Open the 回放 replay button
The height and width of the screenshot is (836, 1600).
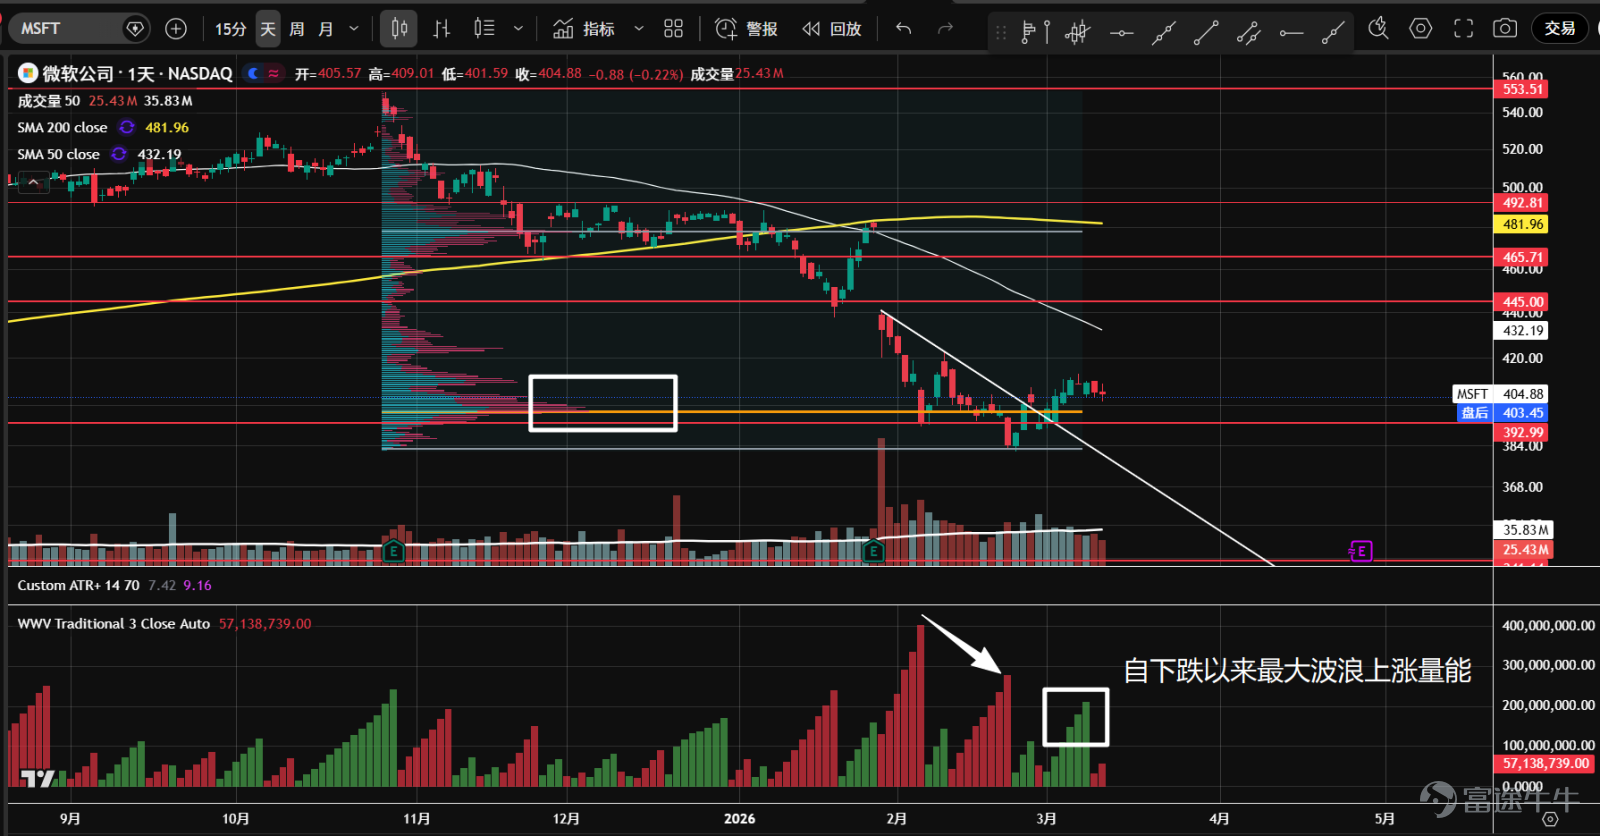(x=832, y=29)
